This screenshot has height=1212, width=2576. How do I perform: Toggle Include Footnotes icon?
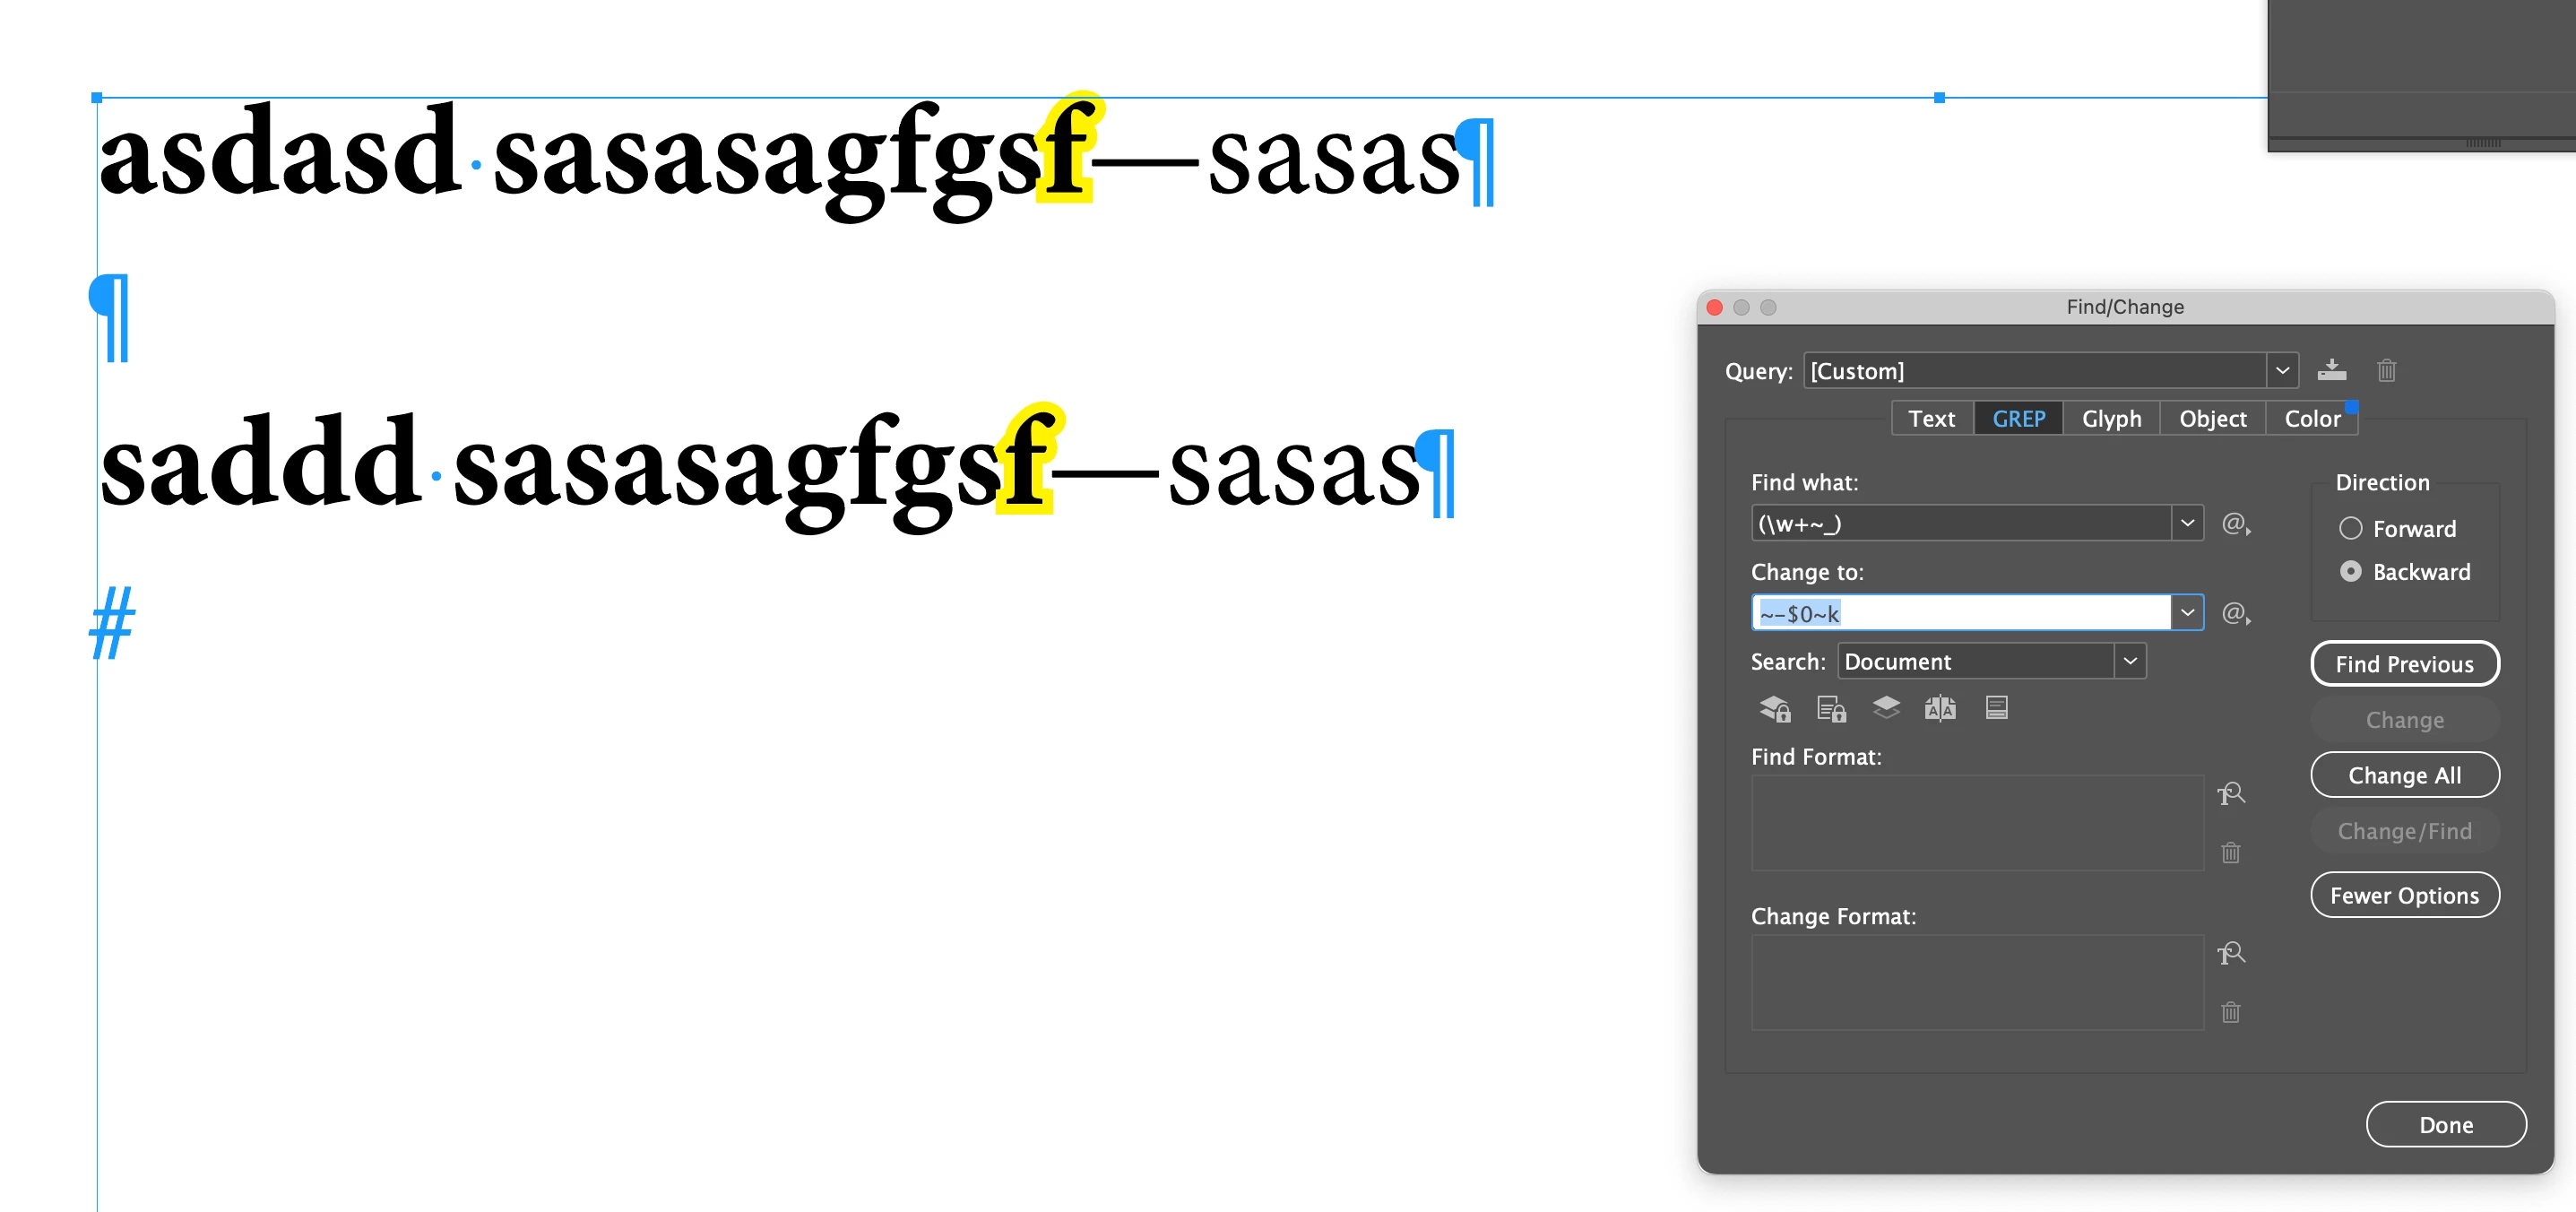[1996, 708]
